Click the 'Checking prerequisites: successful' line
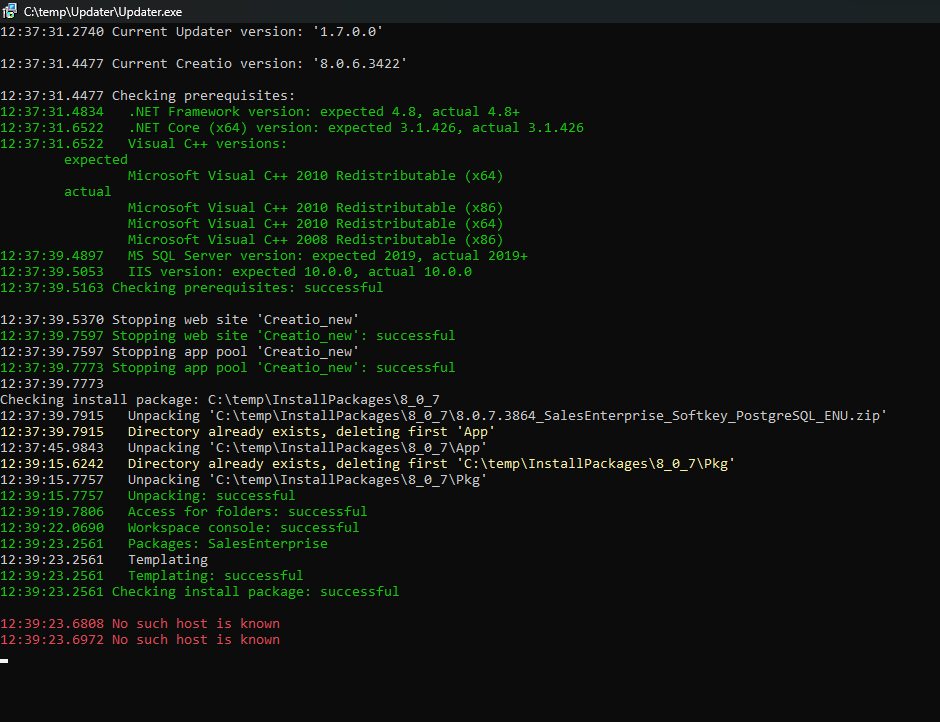This screenshot has height=722, width=940. point(191,288)
